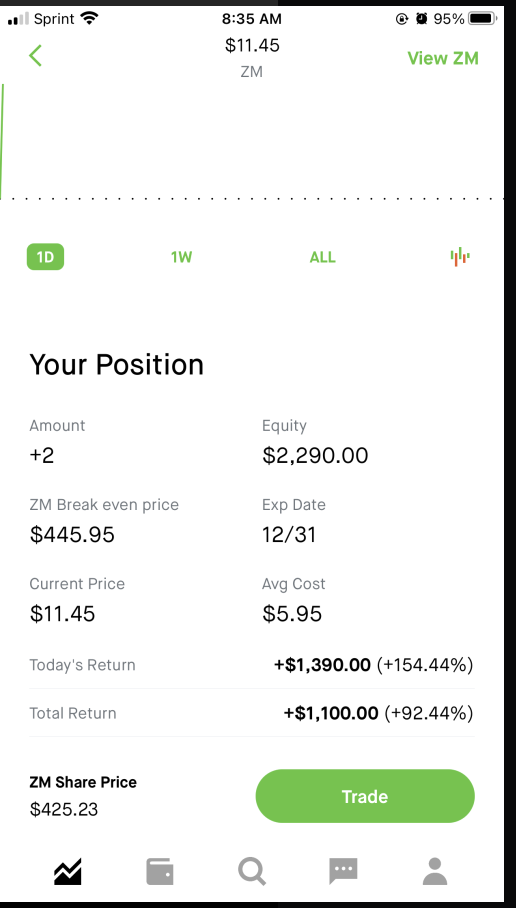The width and height of the screenshot is (516, 908).
Task: Select the 1W time range
Action: [181, 257]
